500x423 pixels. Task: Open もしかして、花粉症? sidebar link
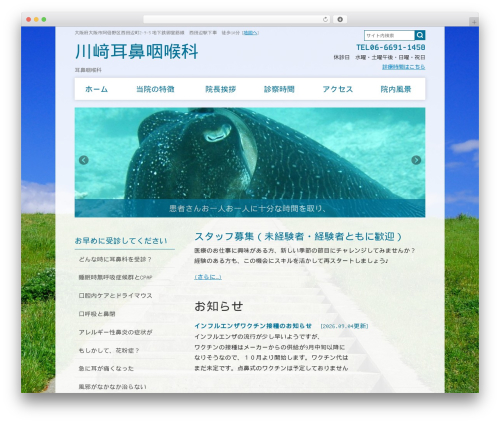[x=109, y=350]
